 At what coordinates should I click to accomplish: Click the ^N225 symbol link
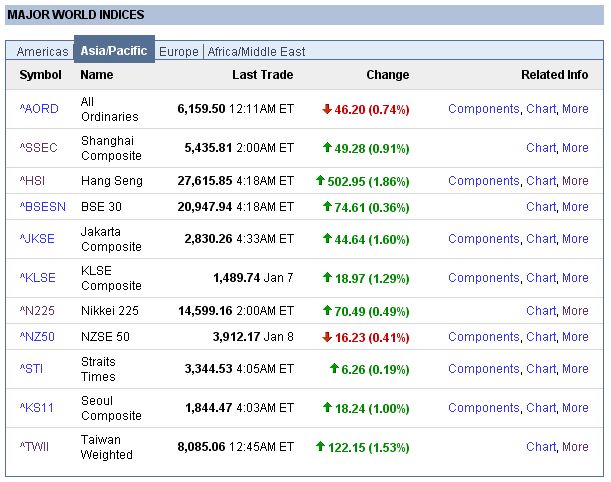(37, 311)
